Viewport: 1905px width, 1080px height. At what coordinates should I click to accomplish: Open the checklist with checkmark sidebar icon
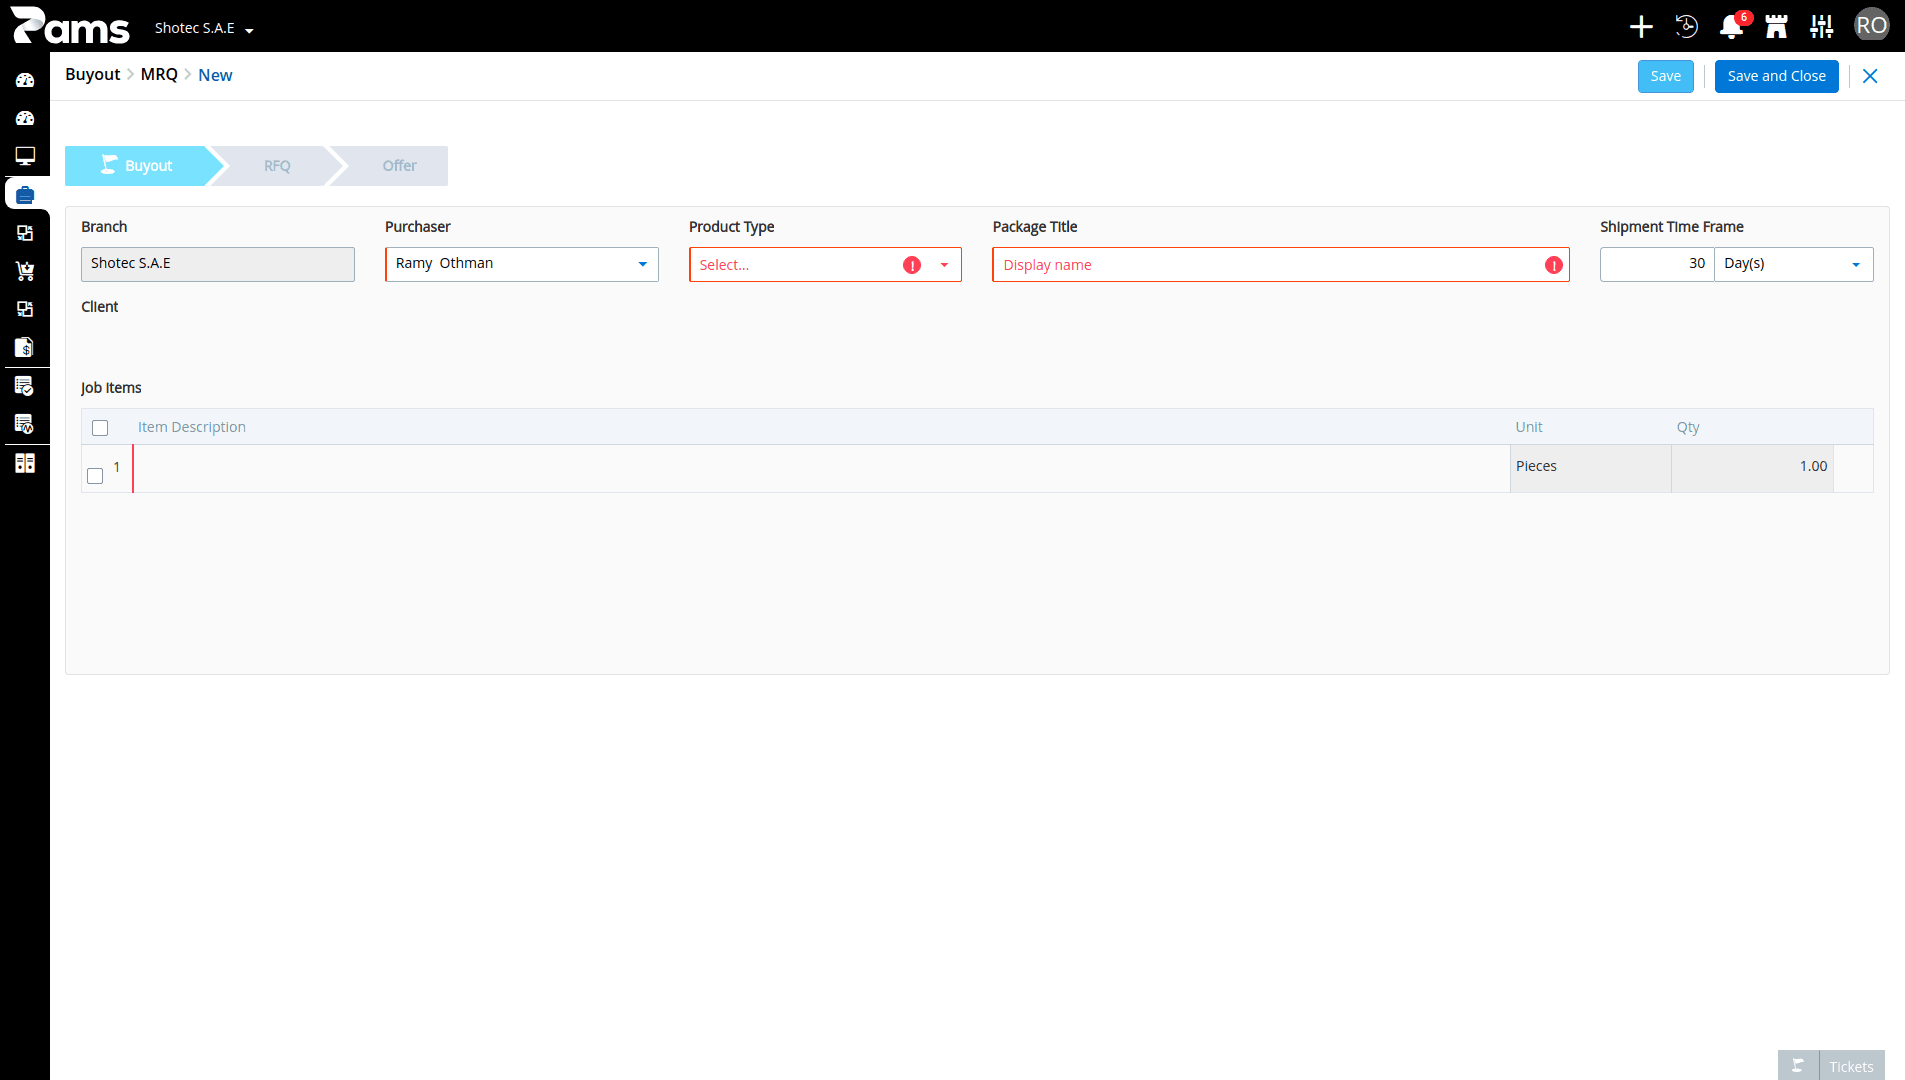(x=25, y=386)
